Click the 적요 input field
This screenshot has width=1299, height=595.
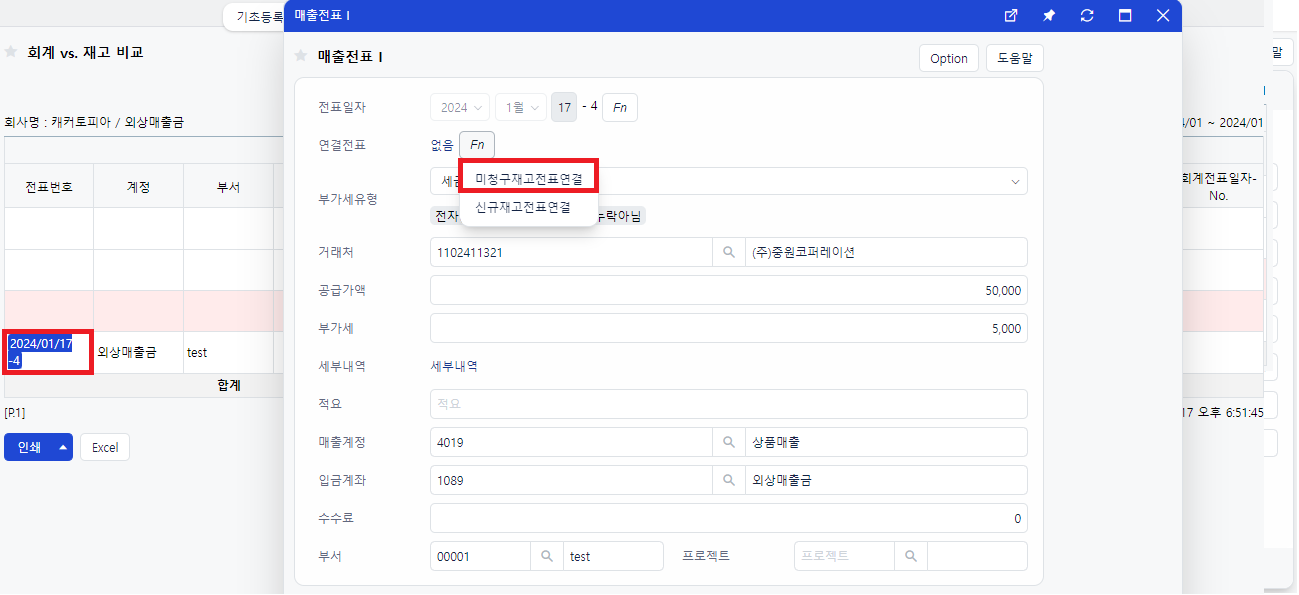(729, 404)
